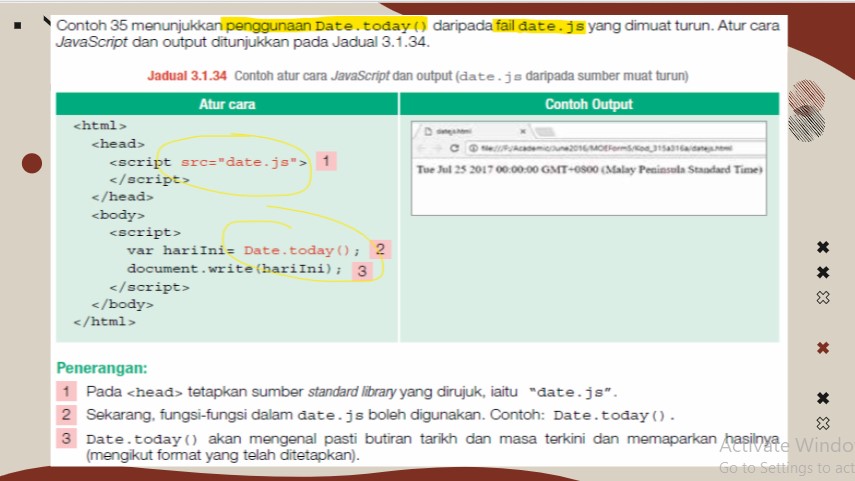Click the 'Atur cara' table header
Viewport: 855px width, 481px height.
coord(227,104)
